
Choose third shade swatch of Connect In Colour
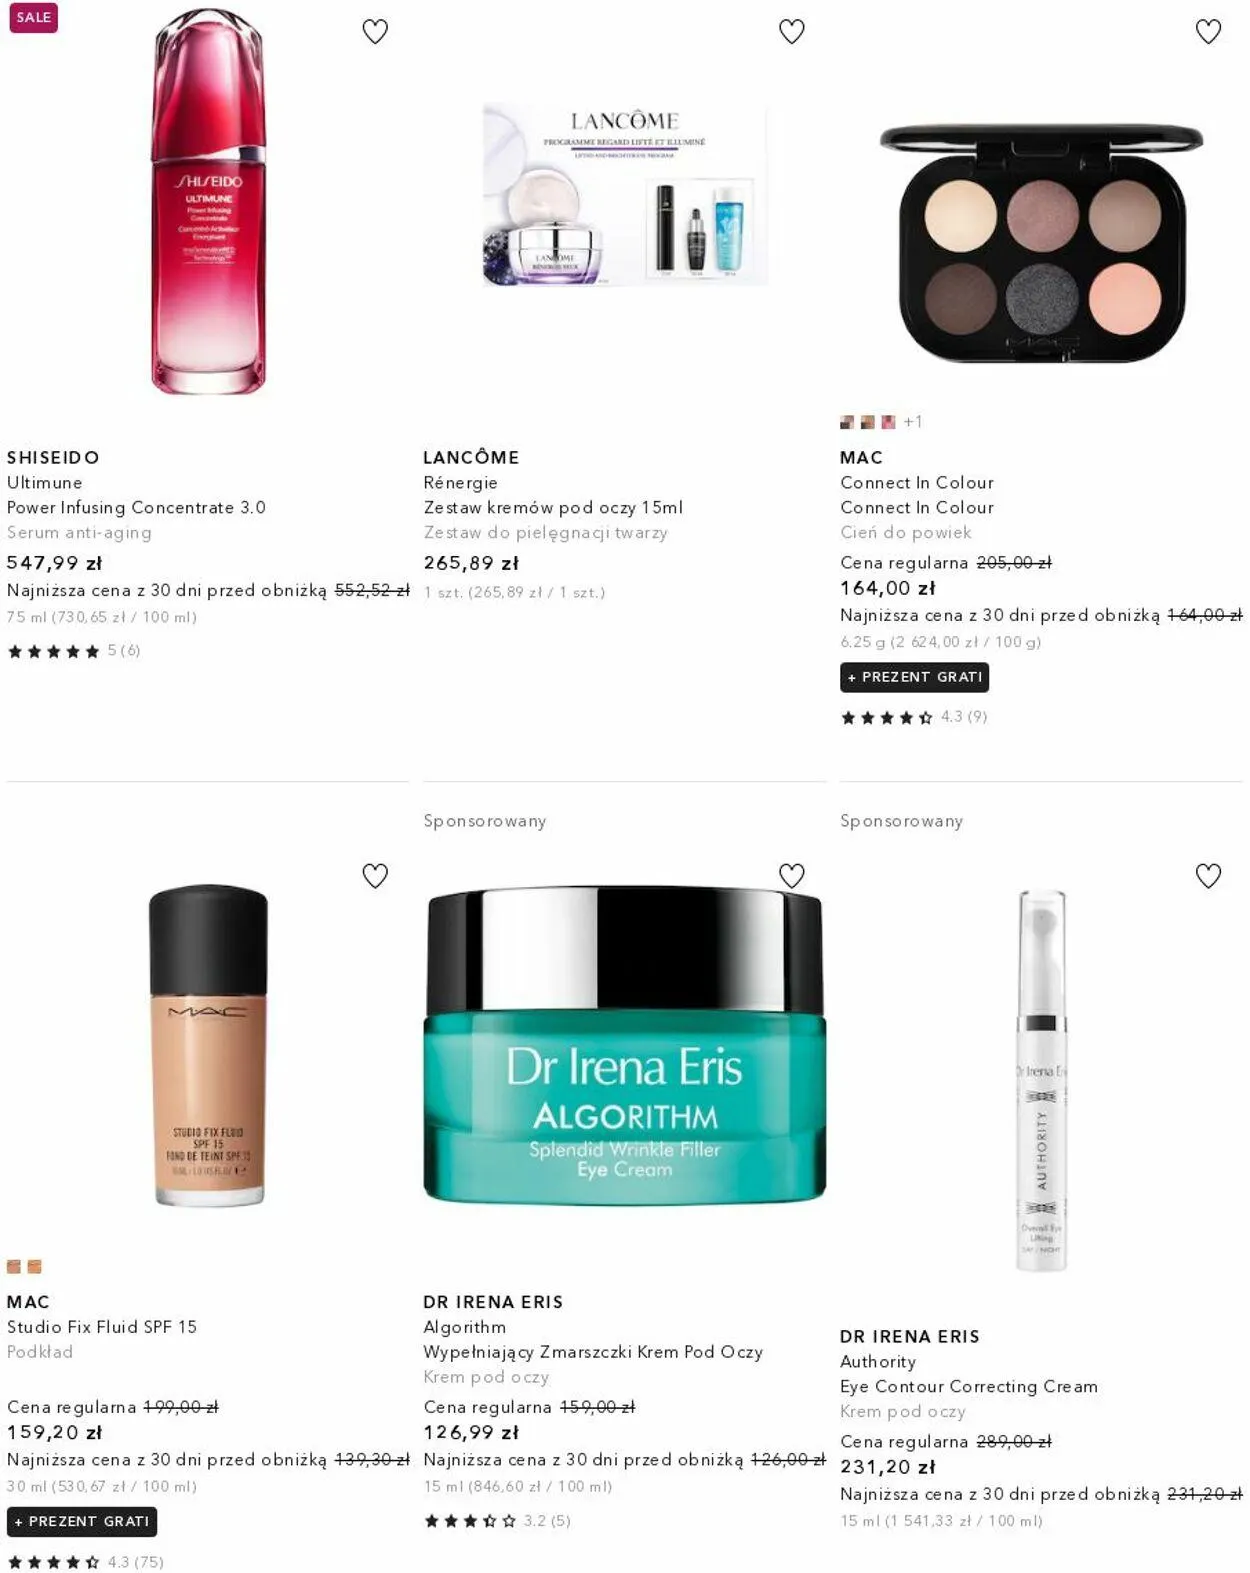888,422
